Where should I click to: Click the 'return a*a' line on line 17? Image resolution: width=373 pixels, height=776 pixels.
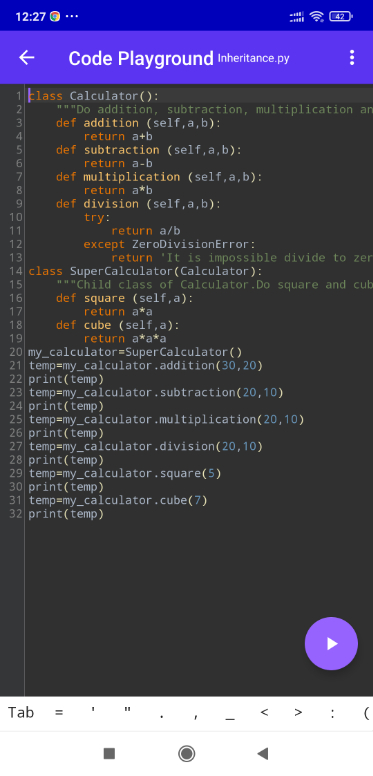coord(118,312)
